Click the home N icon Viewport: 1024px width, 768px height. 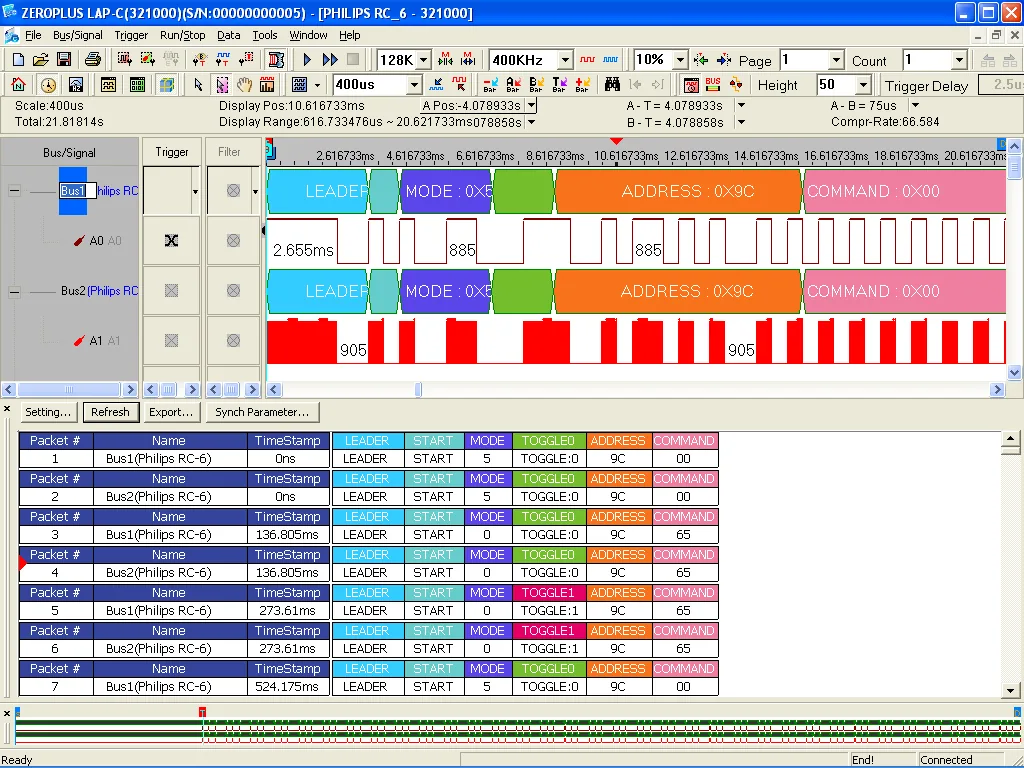click(x=18, y=84)
